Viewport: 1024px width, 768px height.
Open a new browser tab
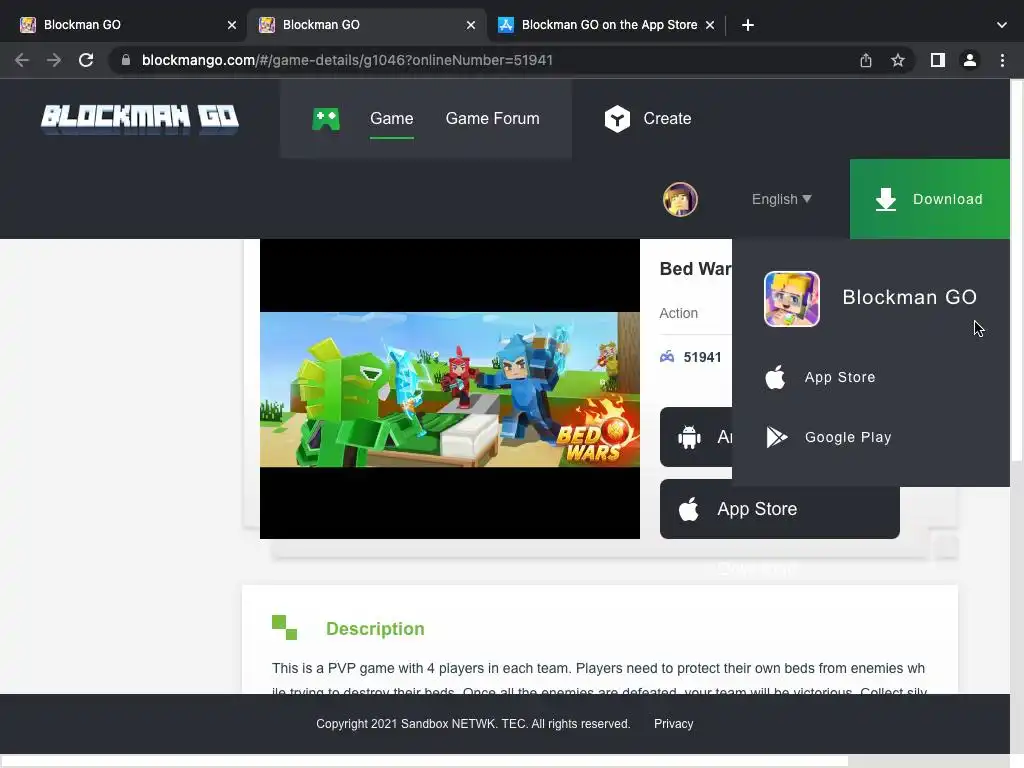[748, 25]
